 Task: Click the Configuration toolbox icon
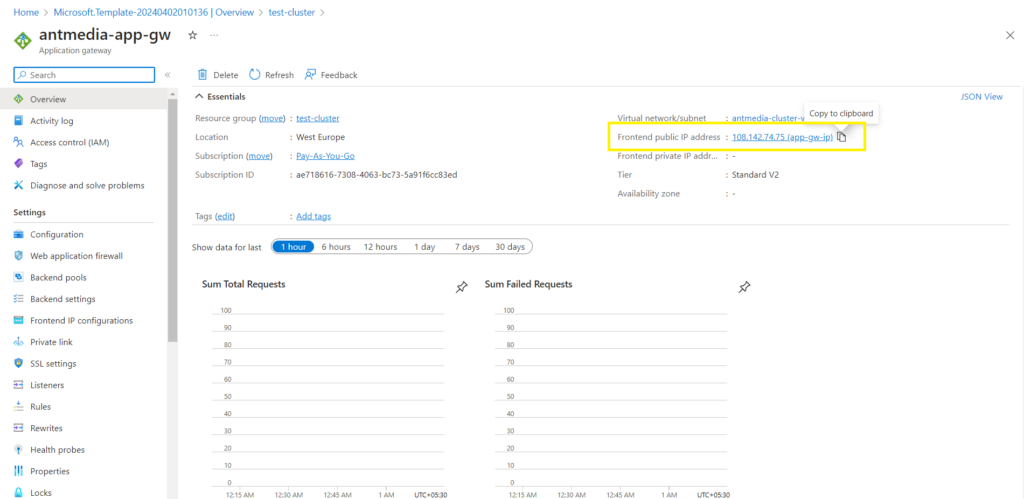point(18,234)
